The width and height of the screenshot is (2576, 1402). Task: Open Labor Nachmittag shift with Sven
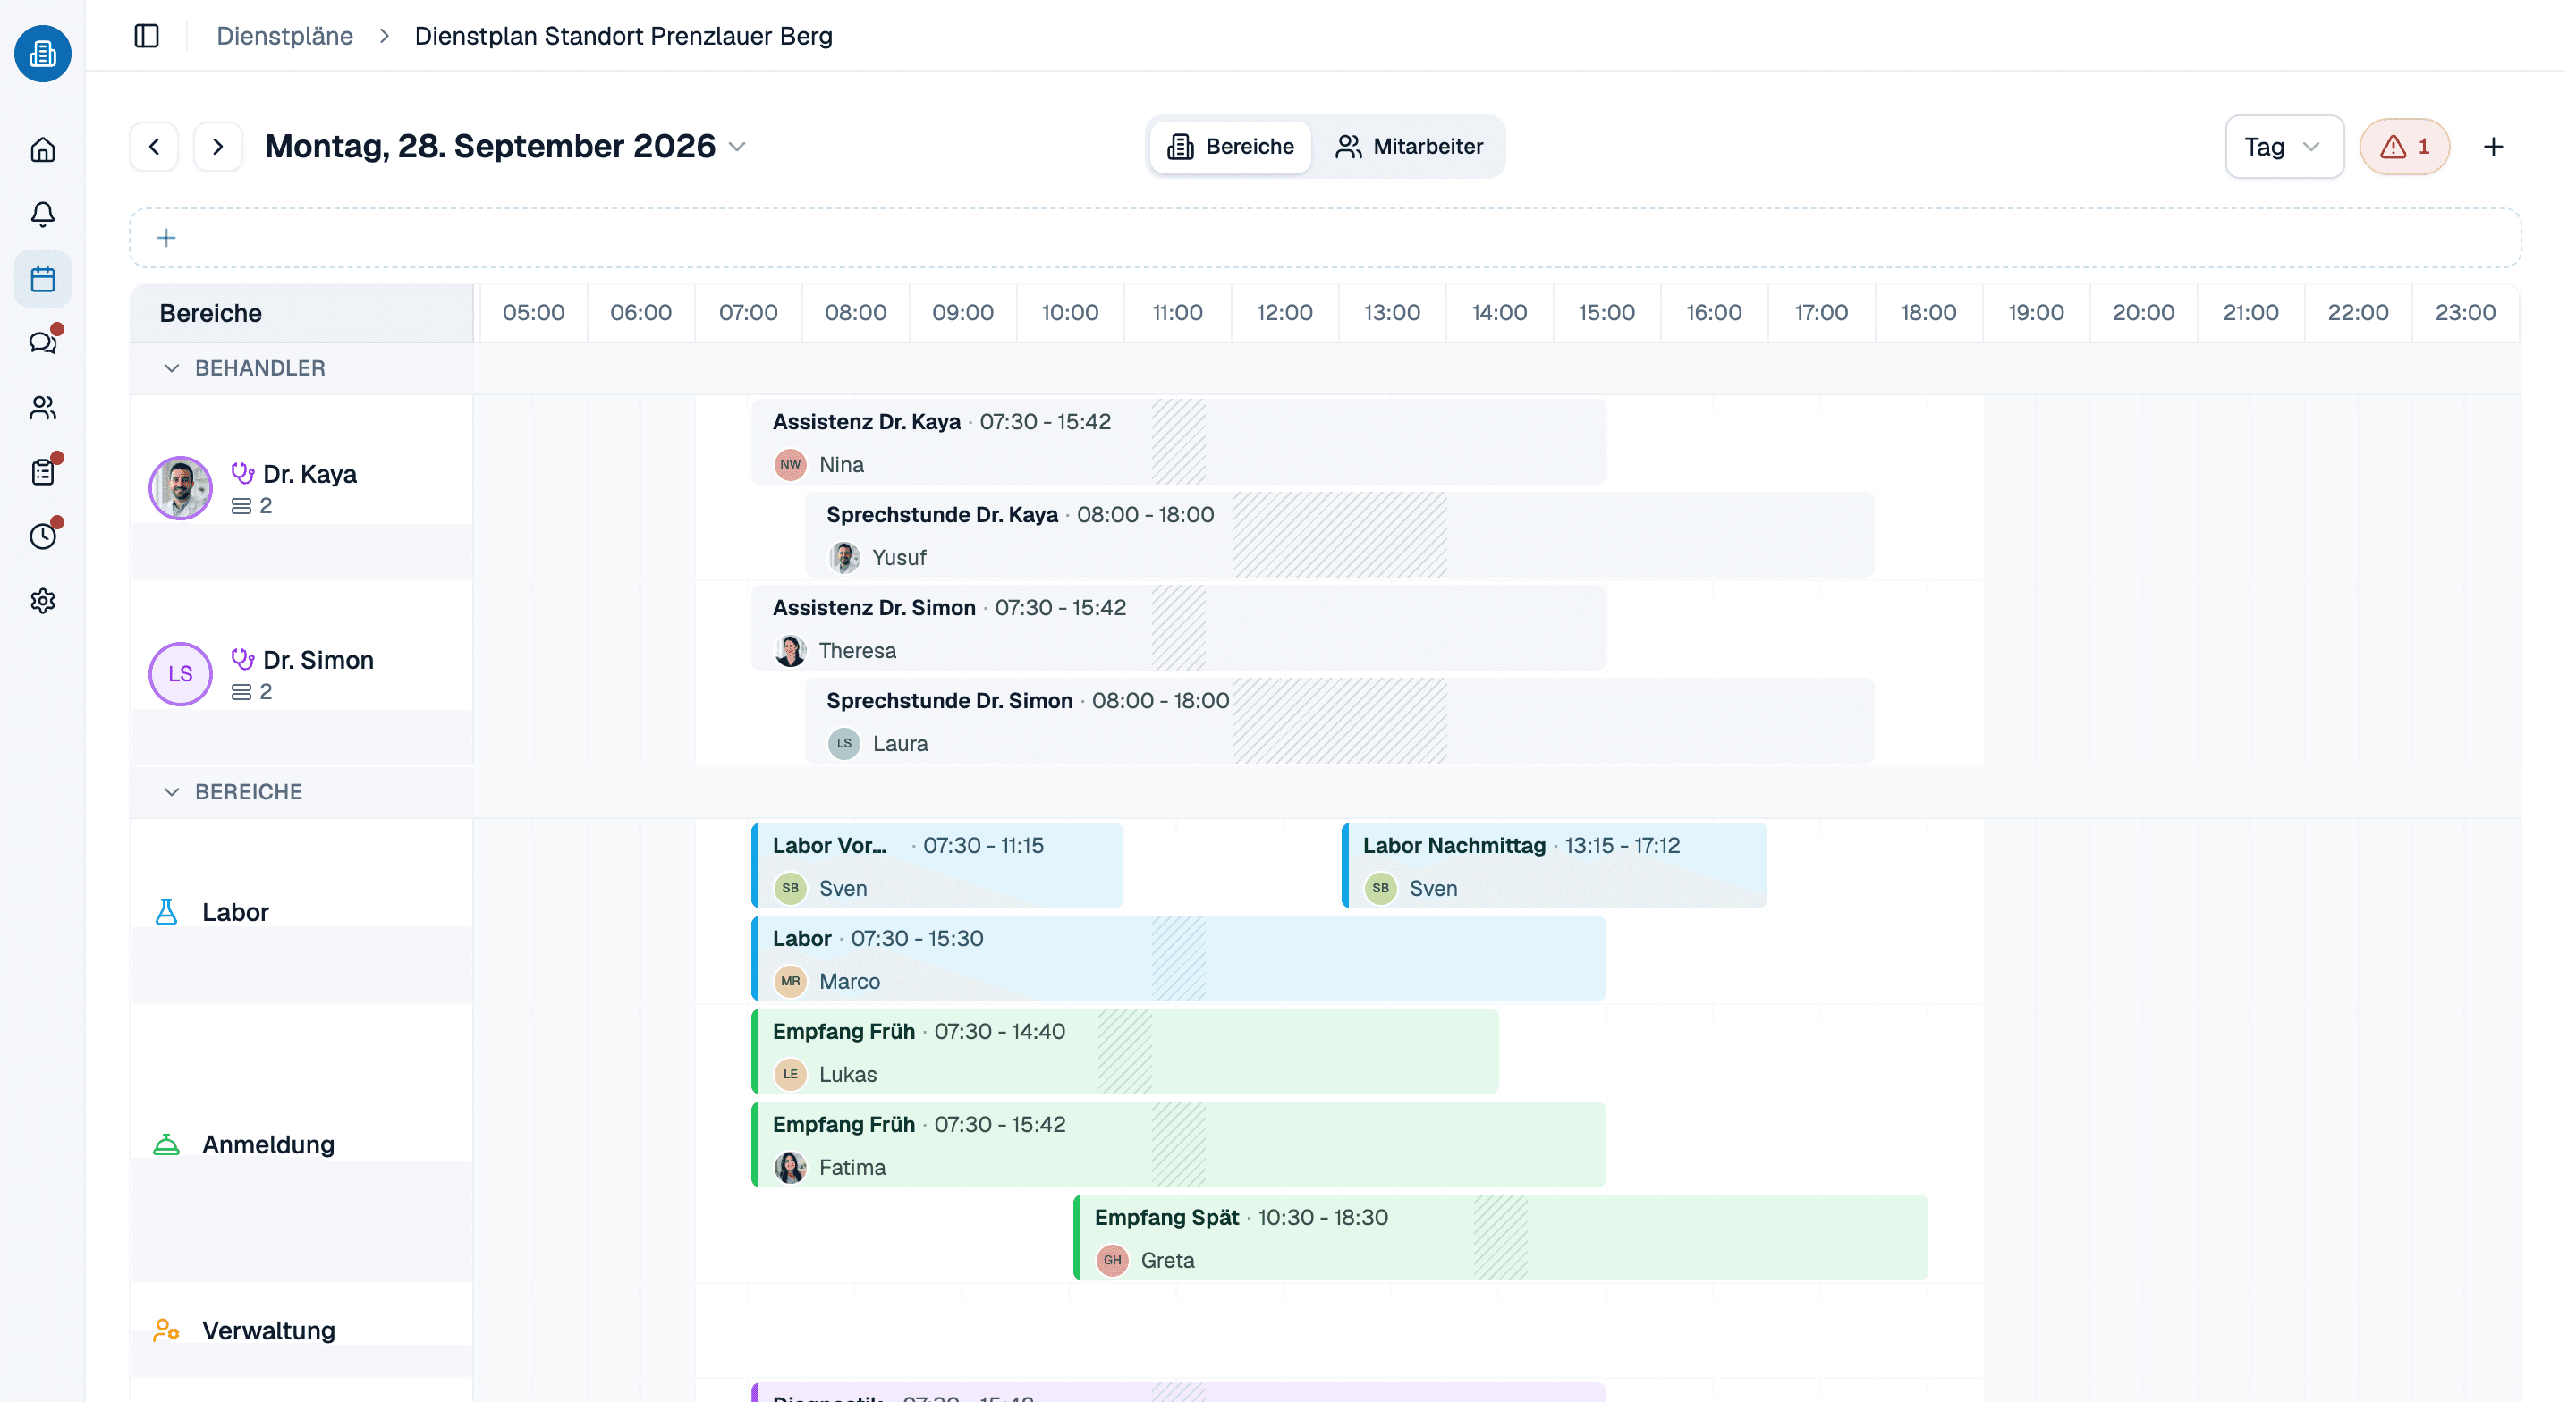coord(1554,866)
